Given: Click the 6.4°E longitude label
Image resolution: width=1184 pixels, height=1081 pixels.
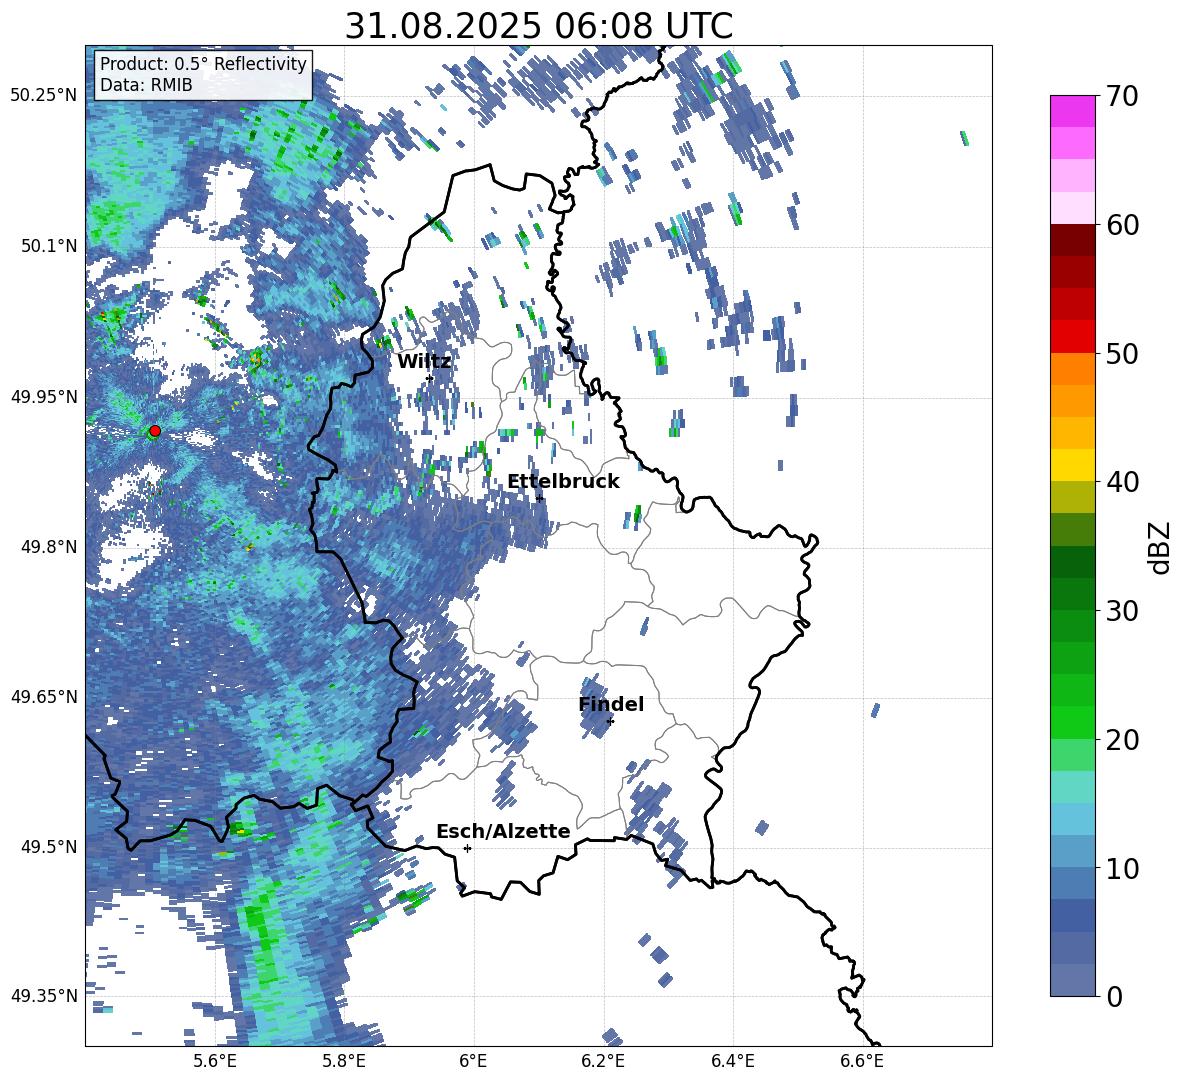Looking at the screenshot, I should pyautogui.click(x=733, y=1062).
